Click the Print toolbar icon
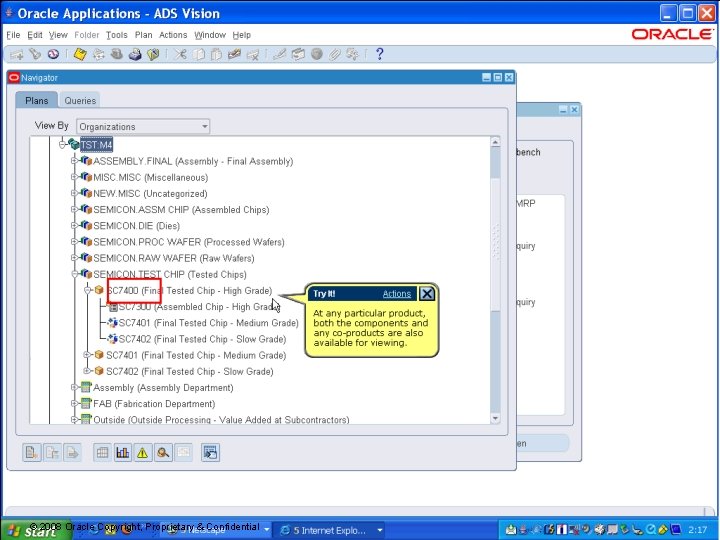 click(135, 55)
